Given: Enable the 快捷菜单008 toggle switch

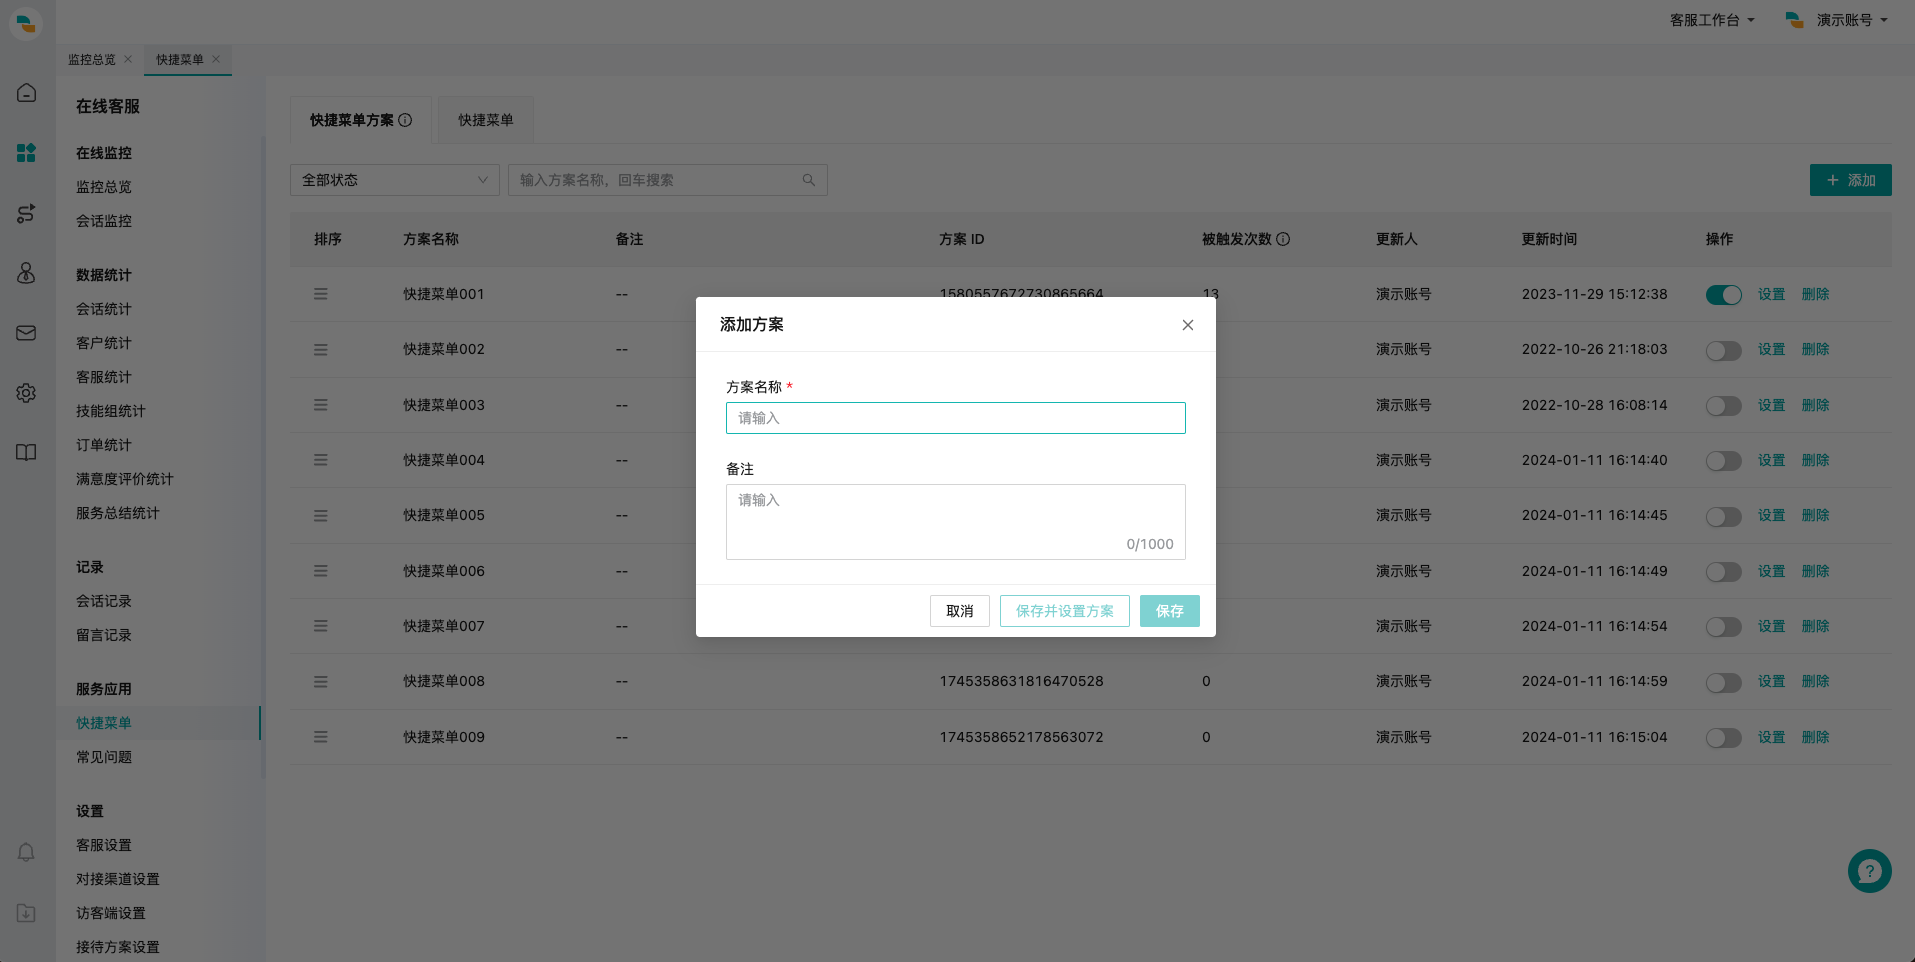Looking at the screenshot, I should (1724, 683).
